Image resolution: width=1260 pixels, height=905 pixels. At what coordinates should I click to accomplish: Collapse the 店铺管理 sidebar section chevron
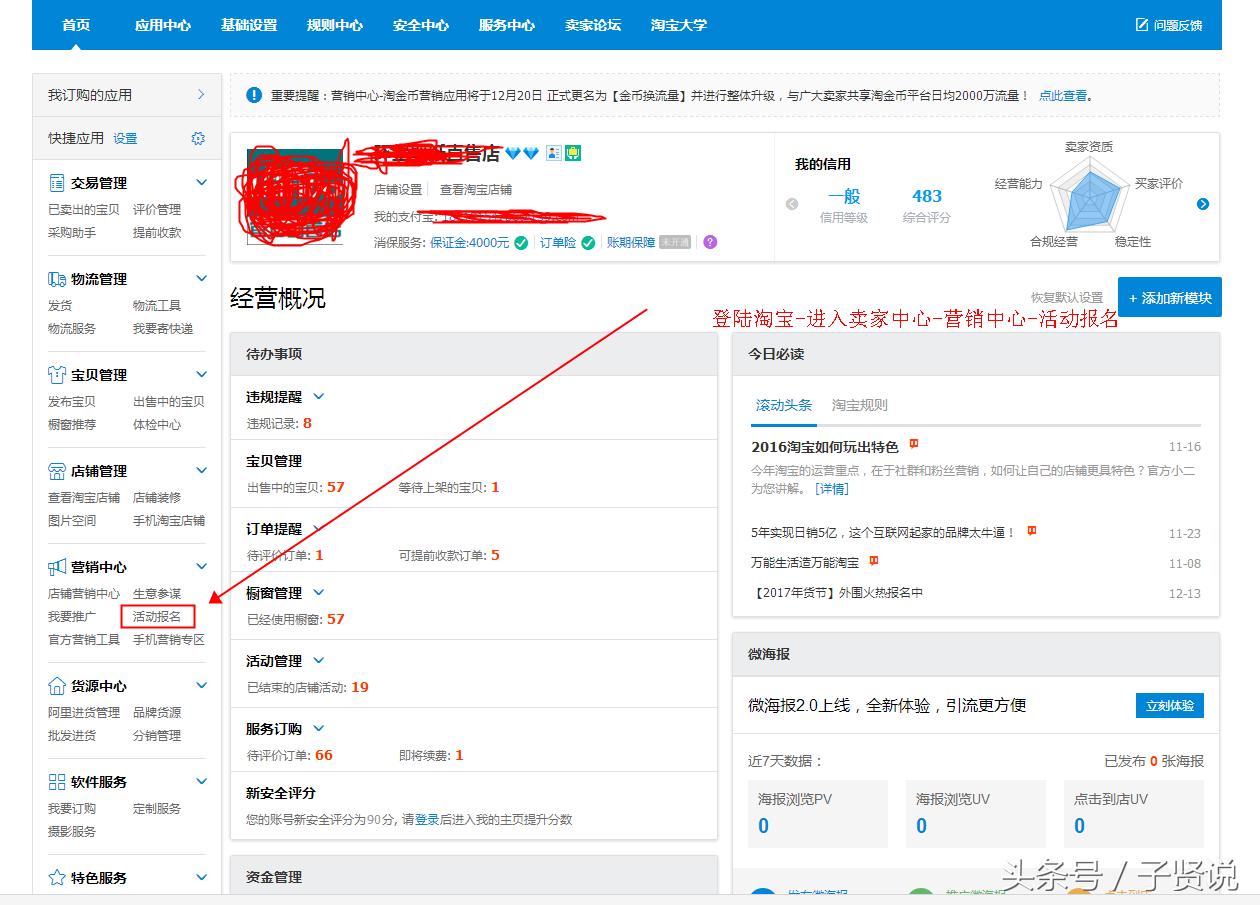[201, 471]
